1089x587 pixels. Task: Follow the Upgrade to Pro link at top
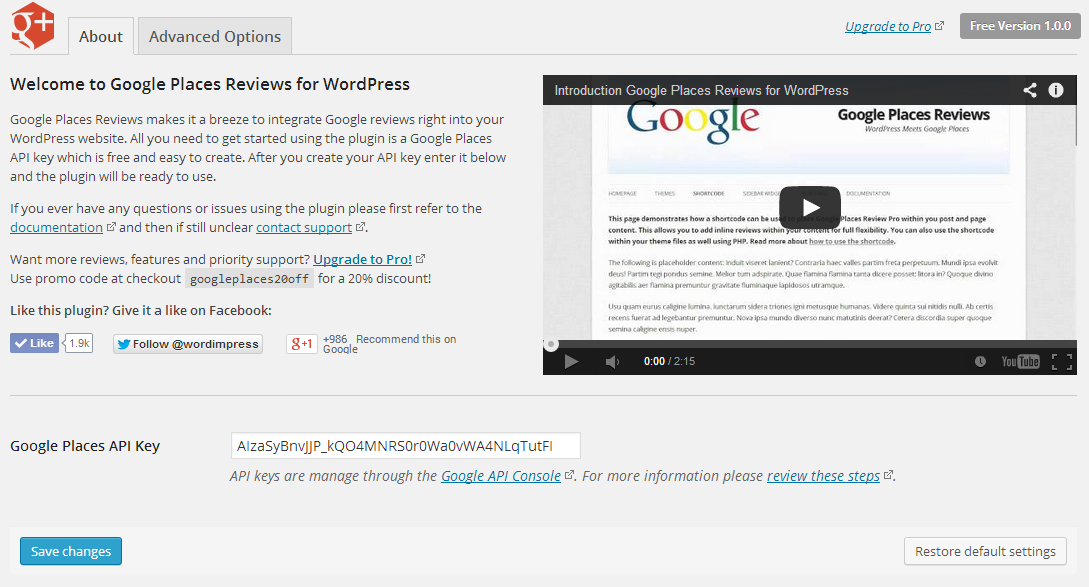pyautogui.click(x=888, y=26)
